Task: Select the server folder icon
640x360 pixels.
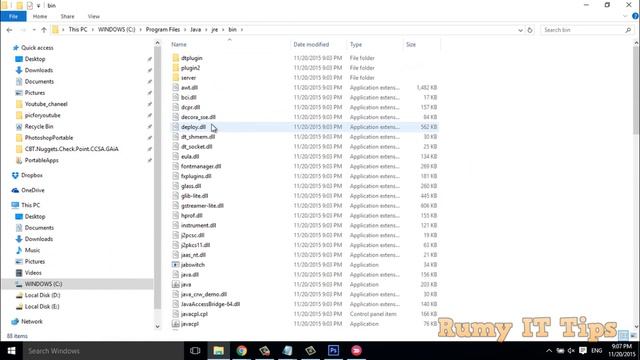Action: point(176,78)
